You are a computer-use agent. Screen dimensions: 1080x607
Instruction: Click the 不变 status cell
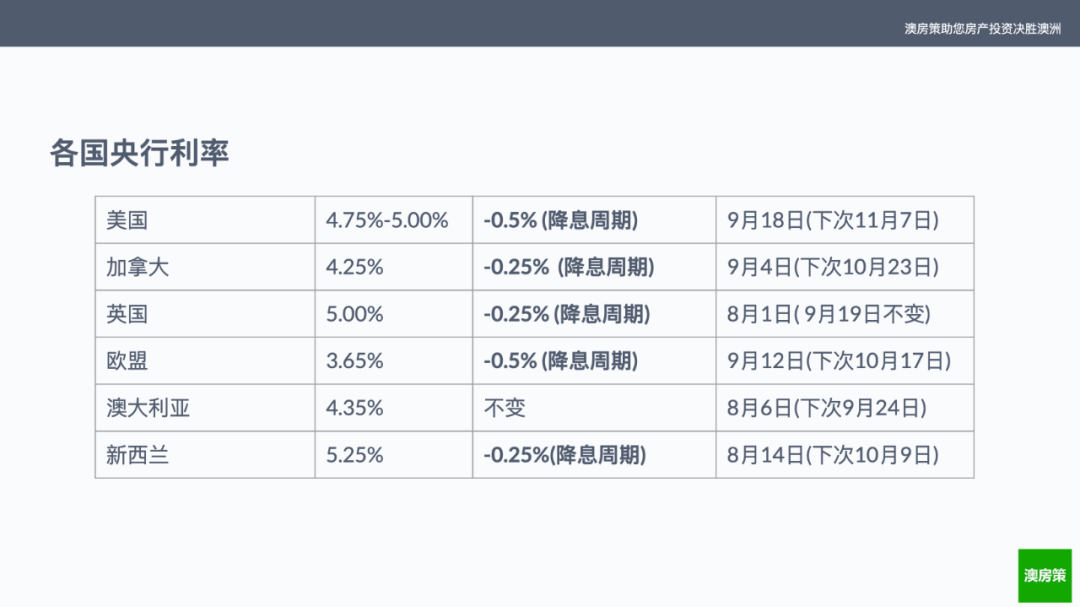594,407
